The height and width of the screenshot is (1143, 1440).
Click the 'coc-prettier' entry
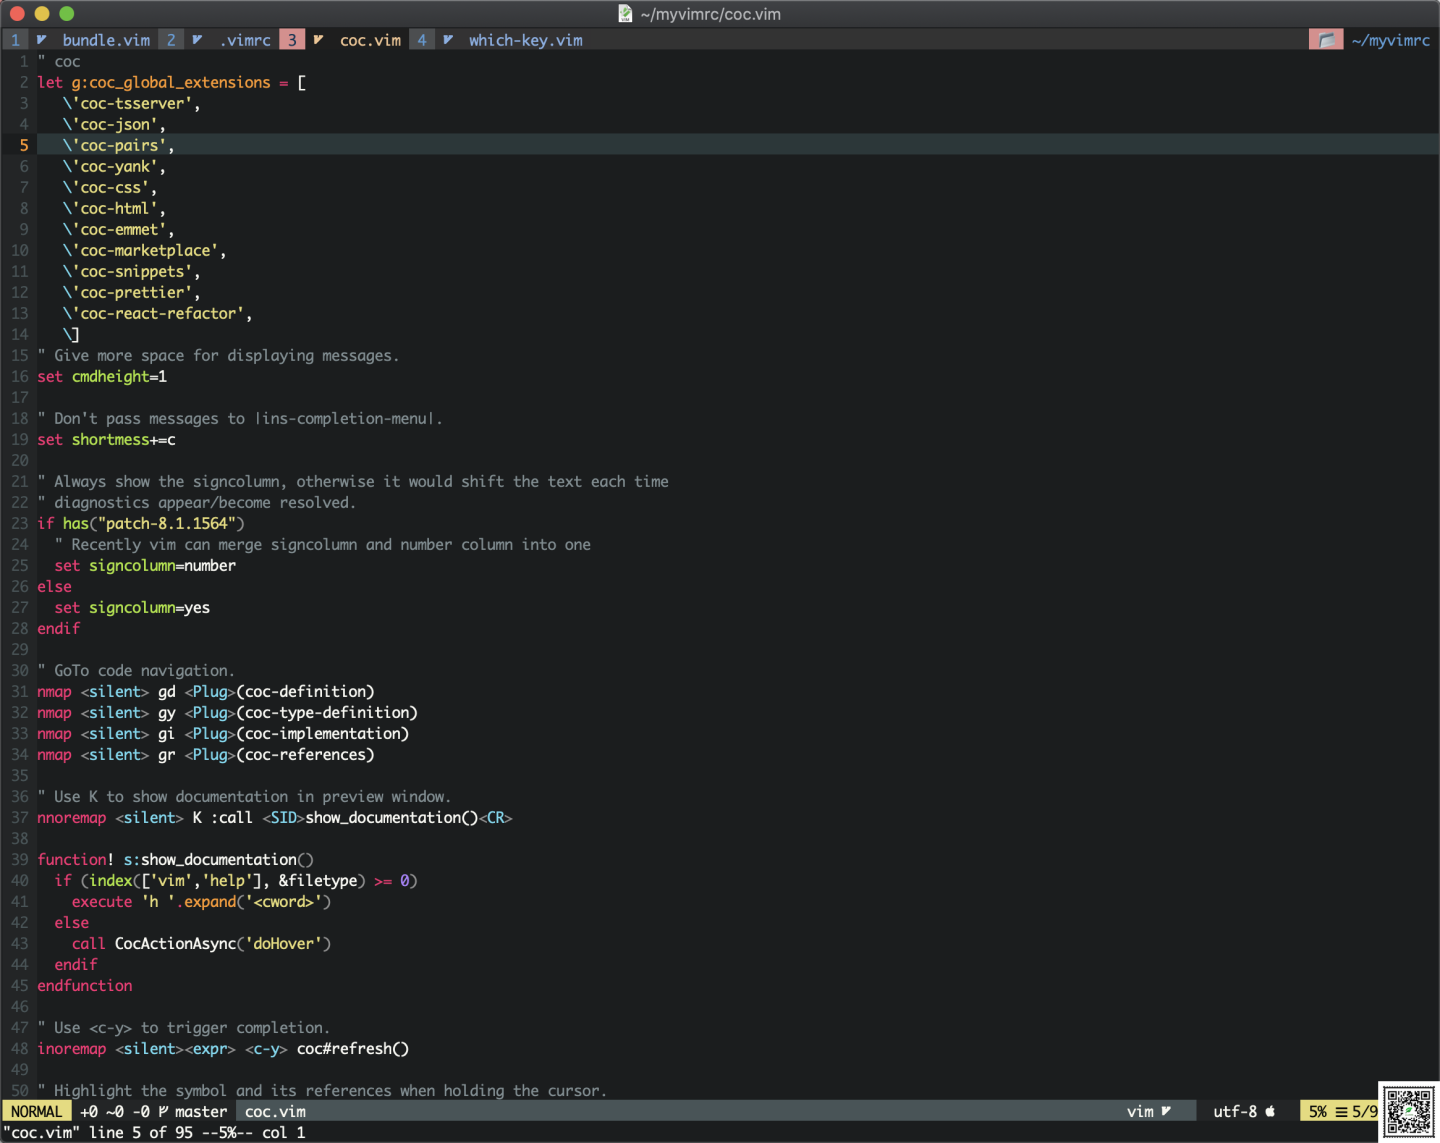tap(131, 292)
